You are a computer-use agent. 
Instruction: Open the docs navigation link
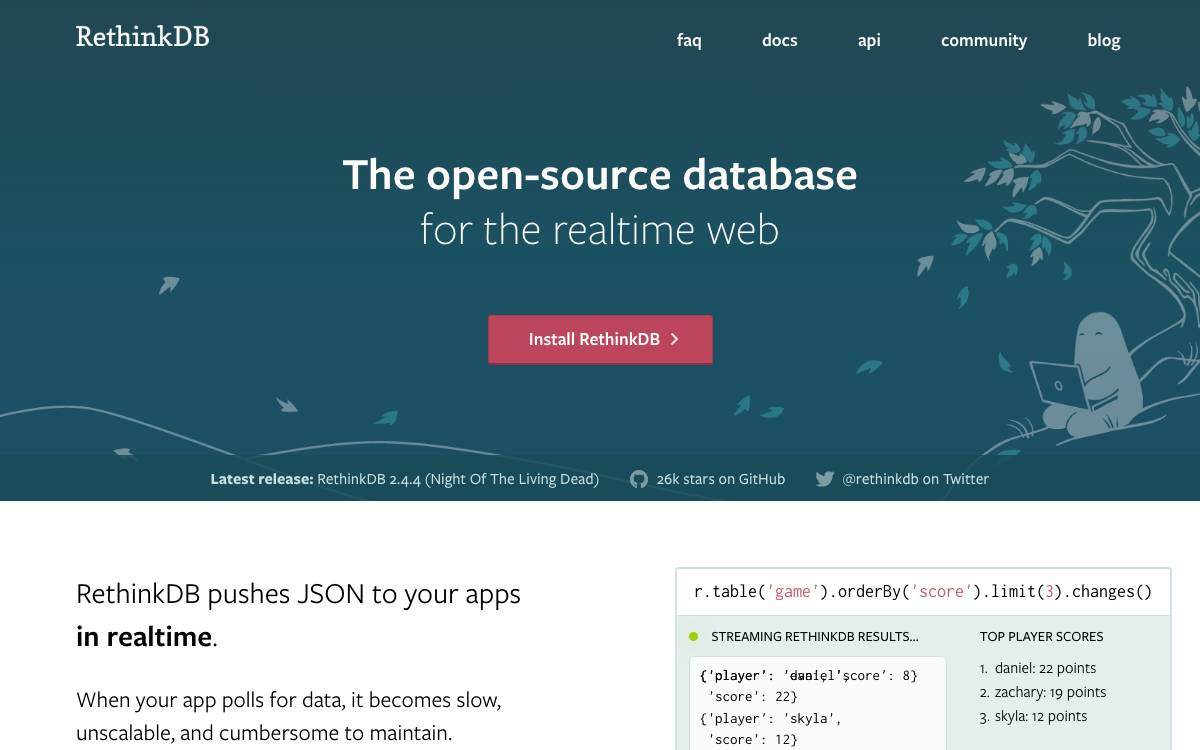779,40
